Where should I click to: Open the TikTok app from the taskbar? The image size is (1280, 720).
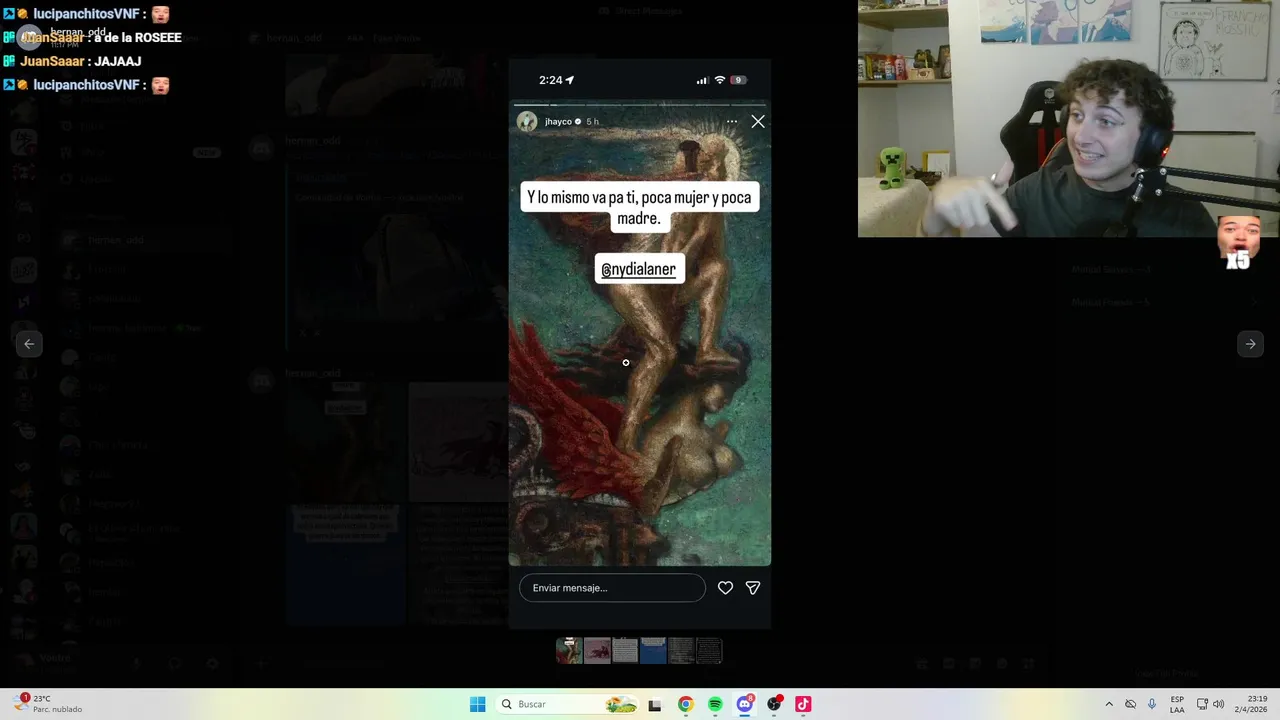click(803, 704)
